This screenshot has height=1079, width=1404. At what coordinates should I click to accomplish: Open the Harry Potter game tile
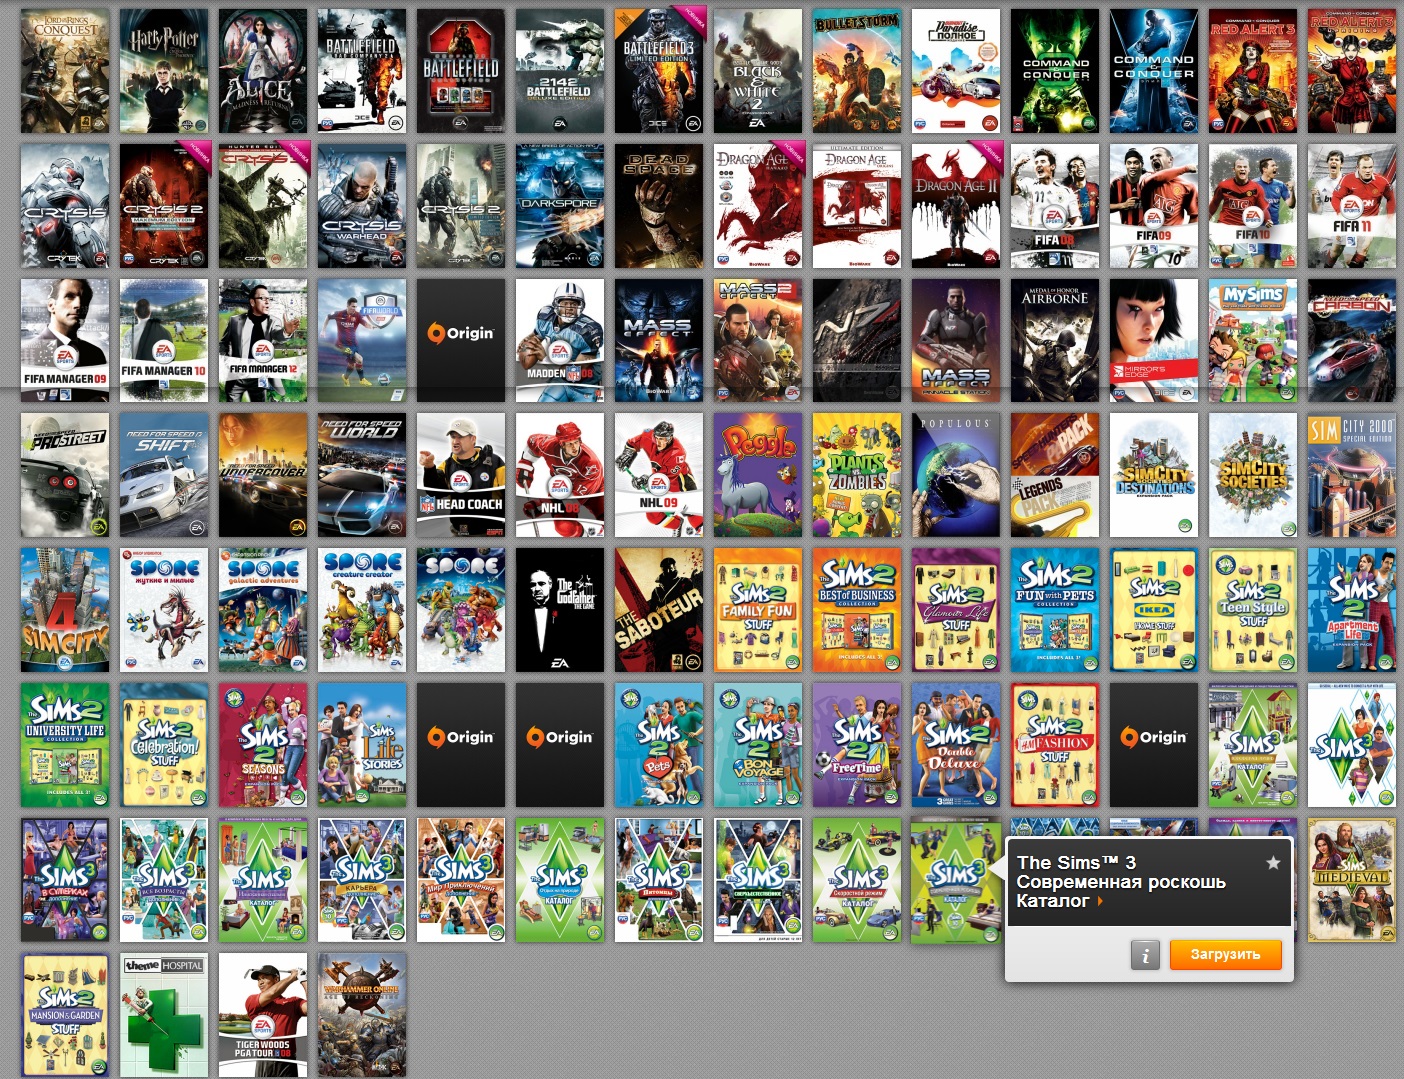164,71
